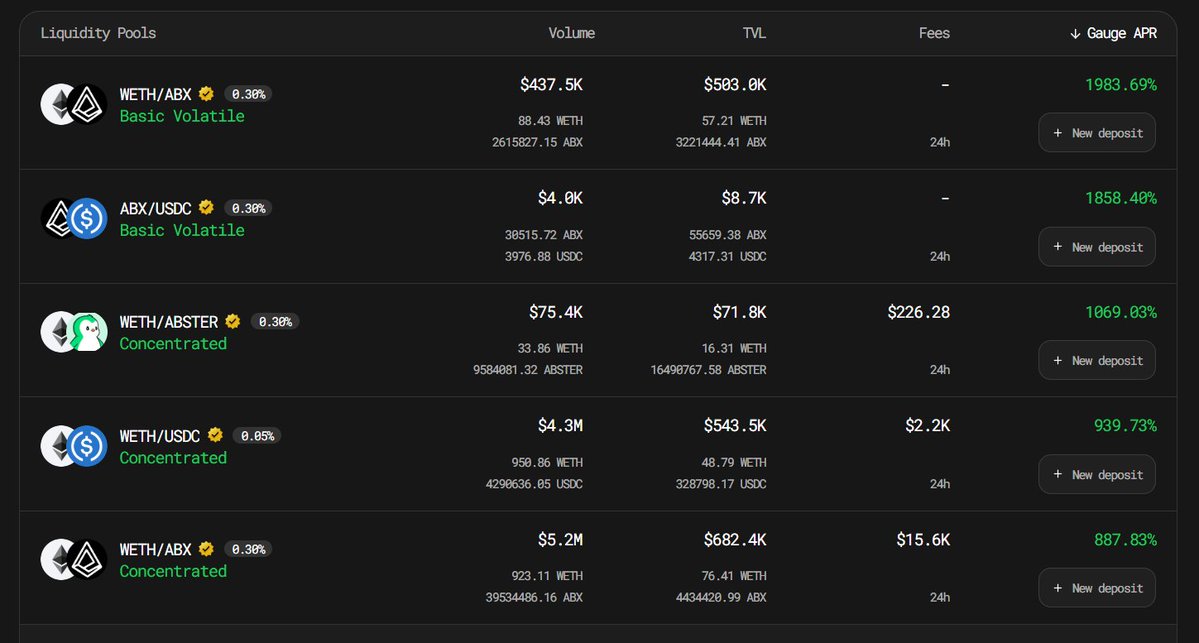The height and width of the screenshot is (643, 1199).
Task: Sort pools by TVL header
Action: click(x=754, y=33)
